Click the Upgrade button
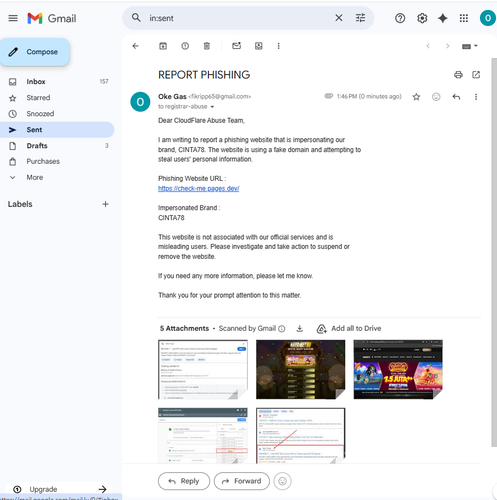Viewport: 497px width, 500px height. [59, 489]
